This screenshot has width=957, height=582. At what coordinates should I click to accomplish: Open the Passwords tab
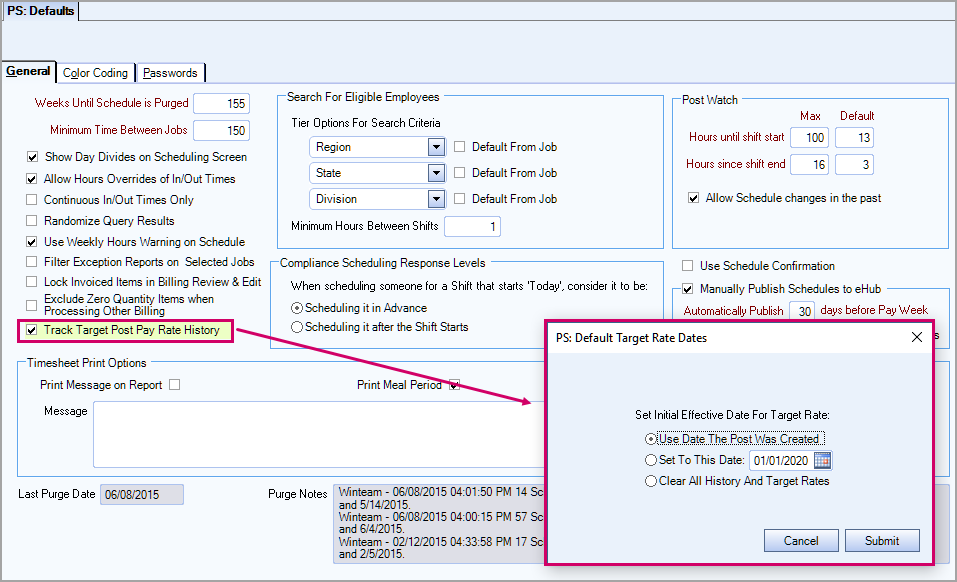(x=170, y=73)
